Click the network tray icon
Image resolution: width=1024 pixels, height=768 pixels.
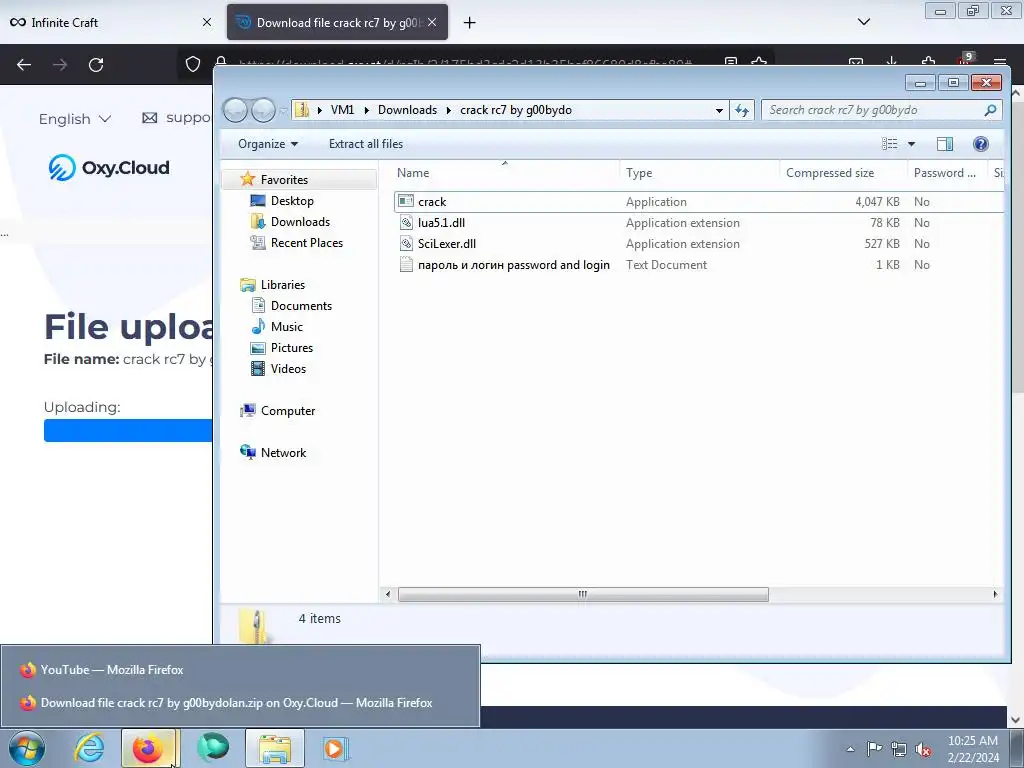(x=899, y=750)
